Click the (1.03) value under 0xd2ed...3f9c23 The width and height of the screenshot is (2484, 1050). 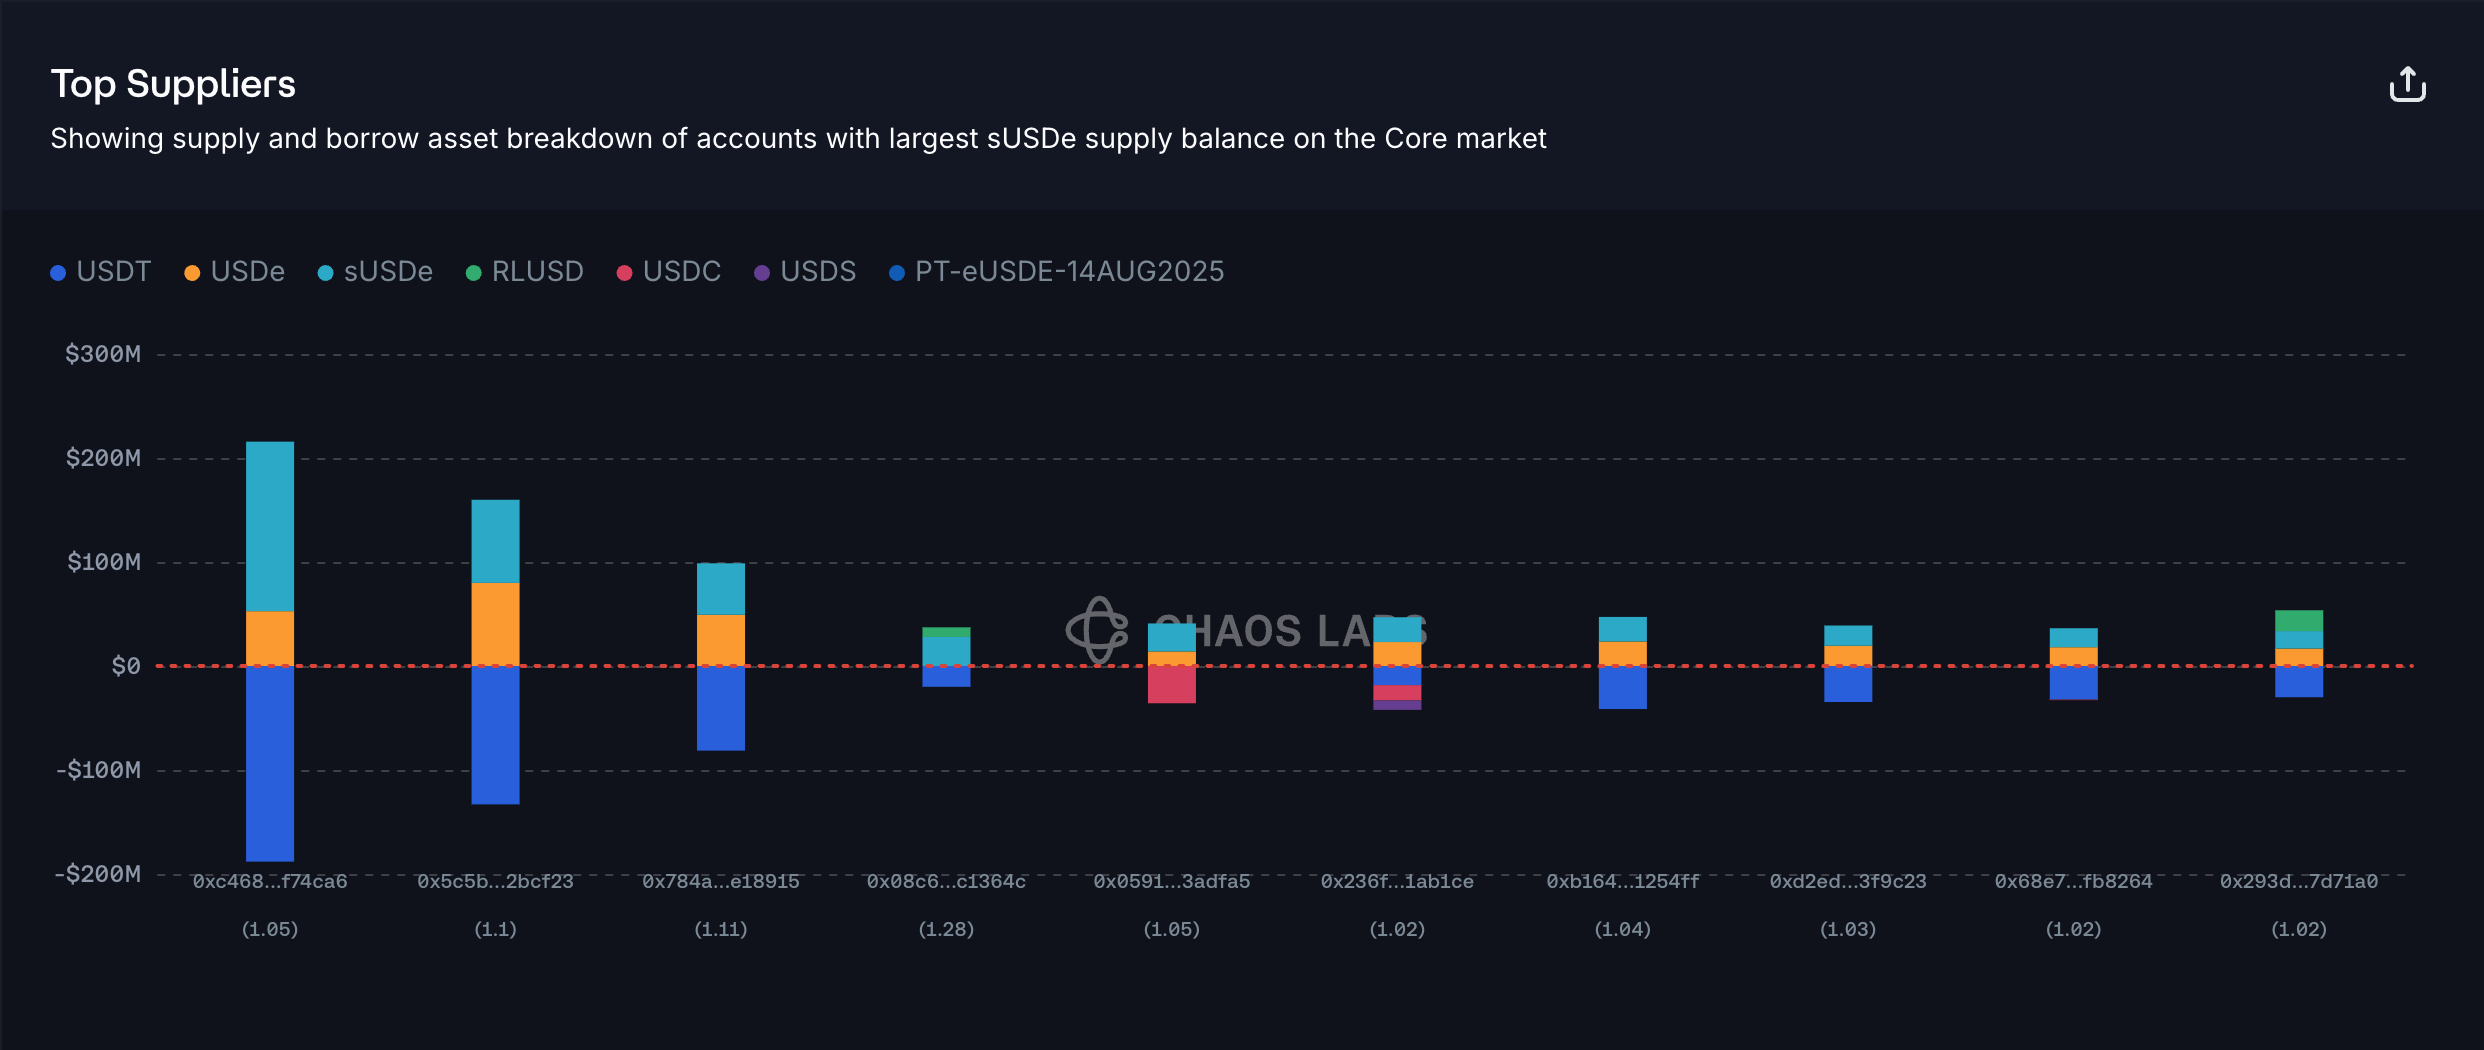point(1848,930)
